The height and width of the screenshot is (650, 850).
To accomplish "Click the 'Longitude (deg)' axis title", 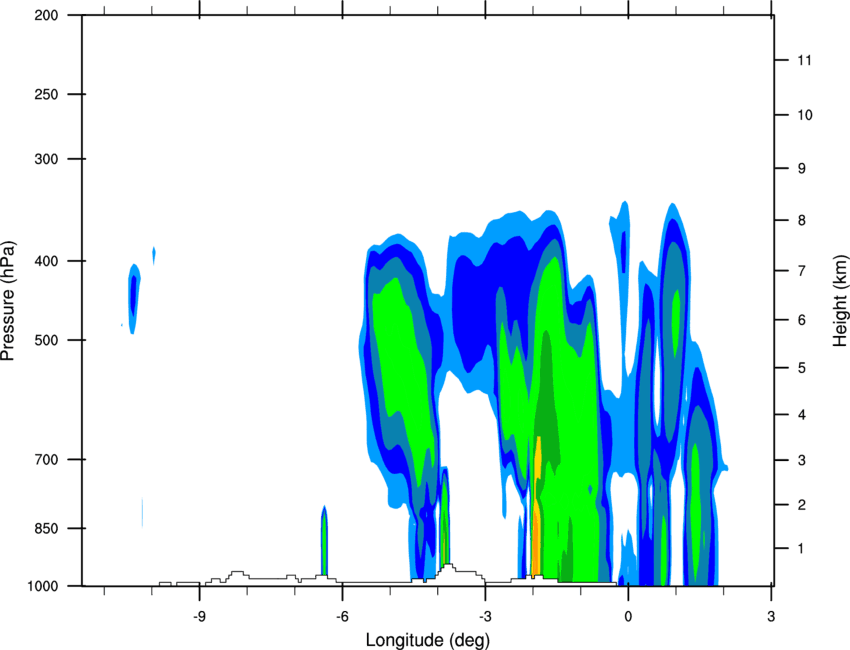I will [x=428, y=640].
